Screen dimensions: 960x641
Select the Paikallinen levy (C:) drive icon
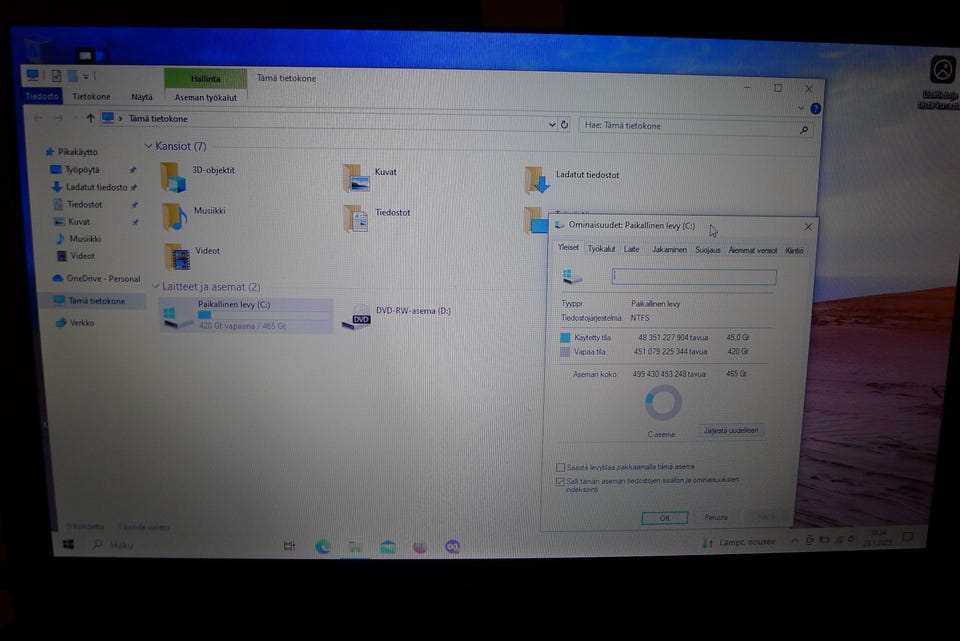178,317
